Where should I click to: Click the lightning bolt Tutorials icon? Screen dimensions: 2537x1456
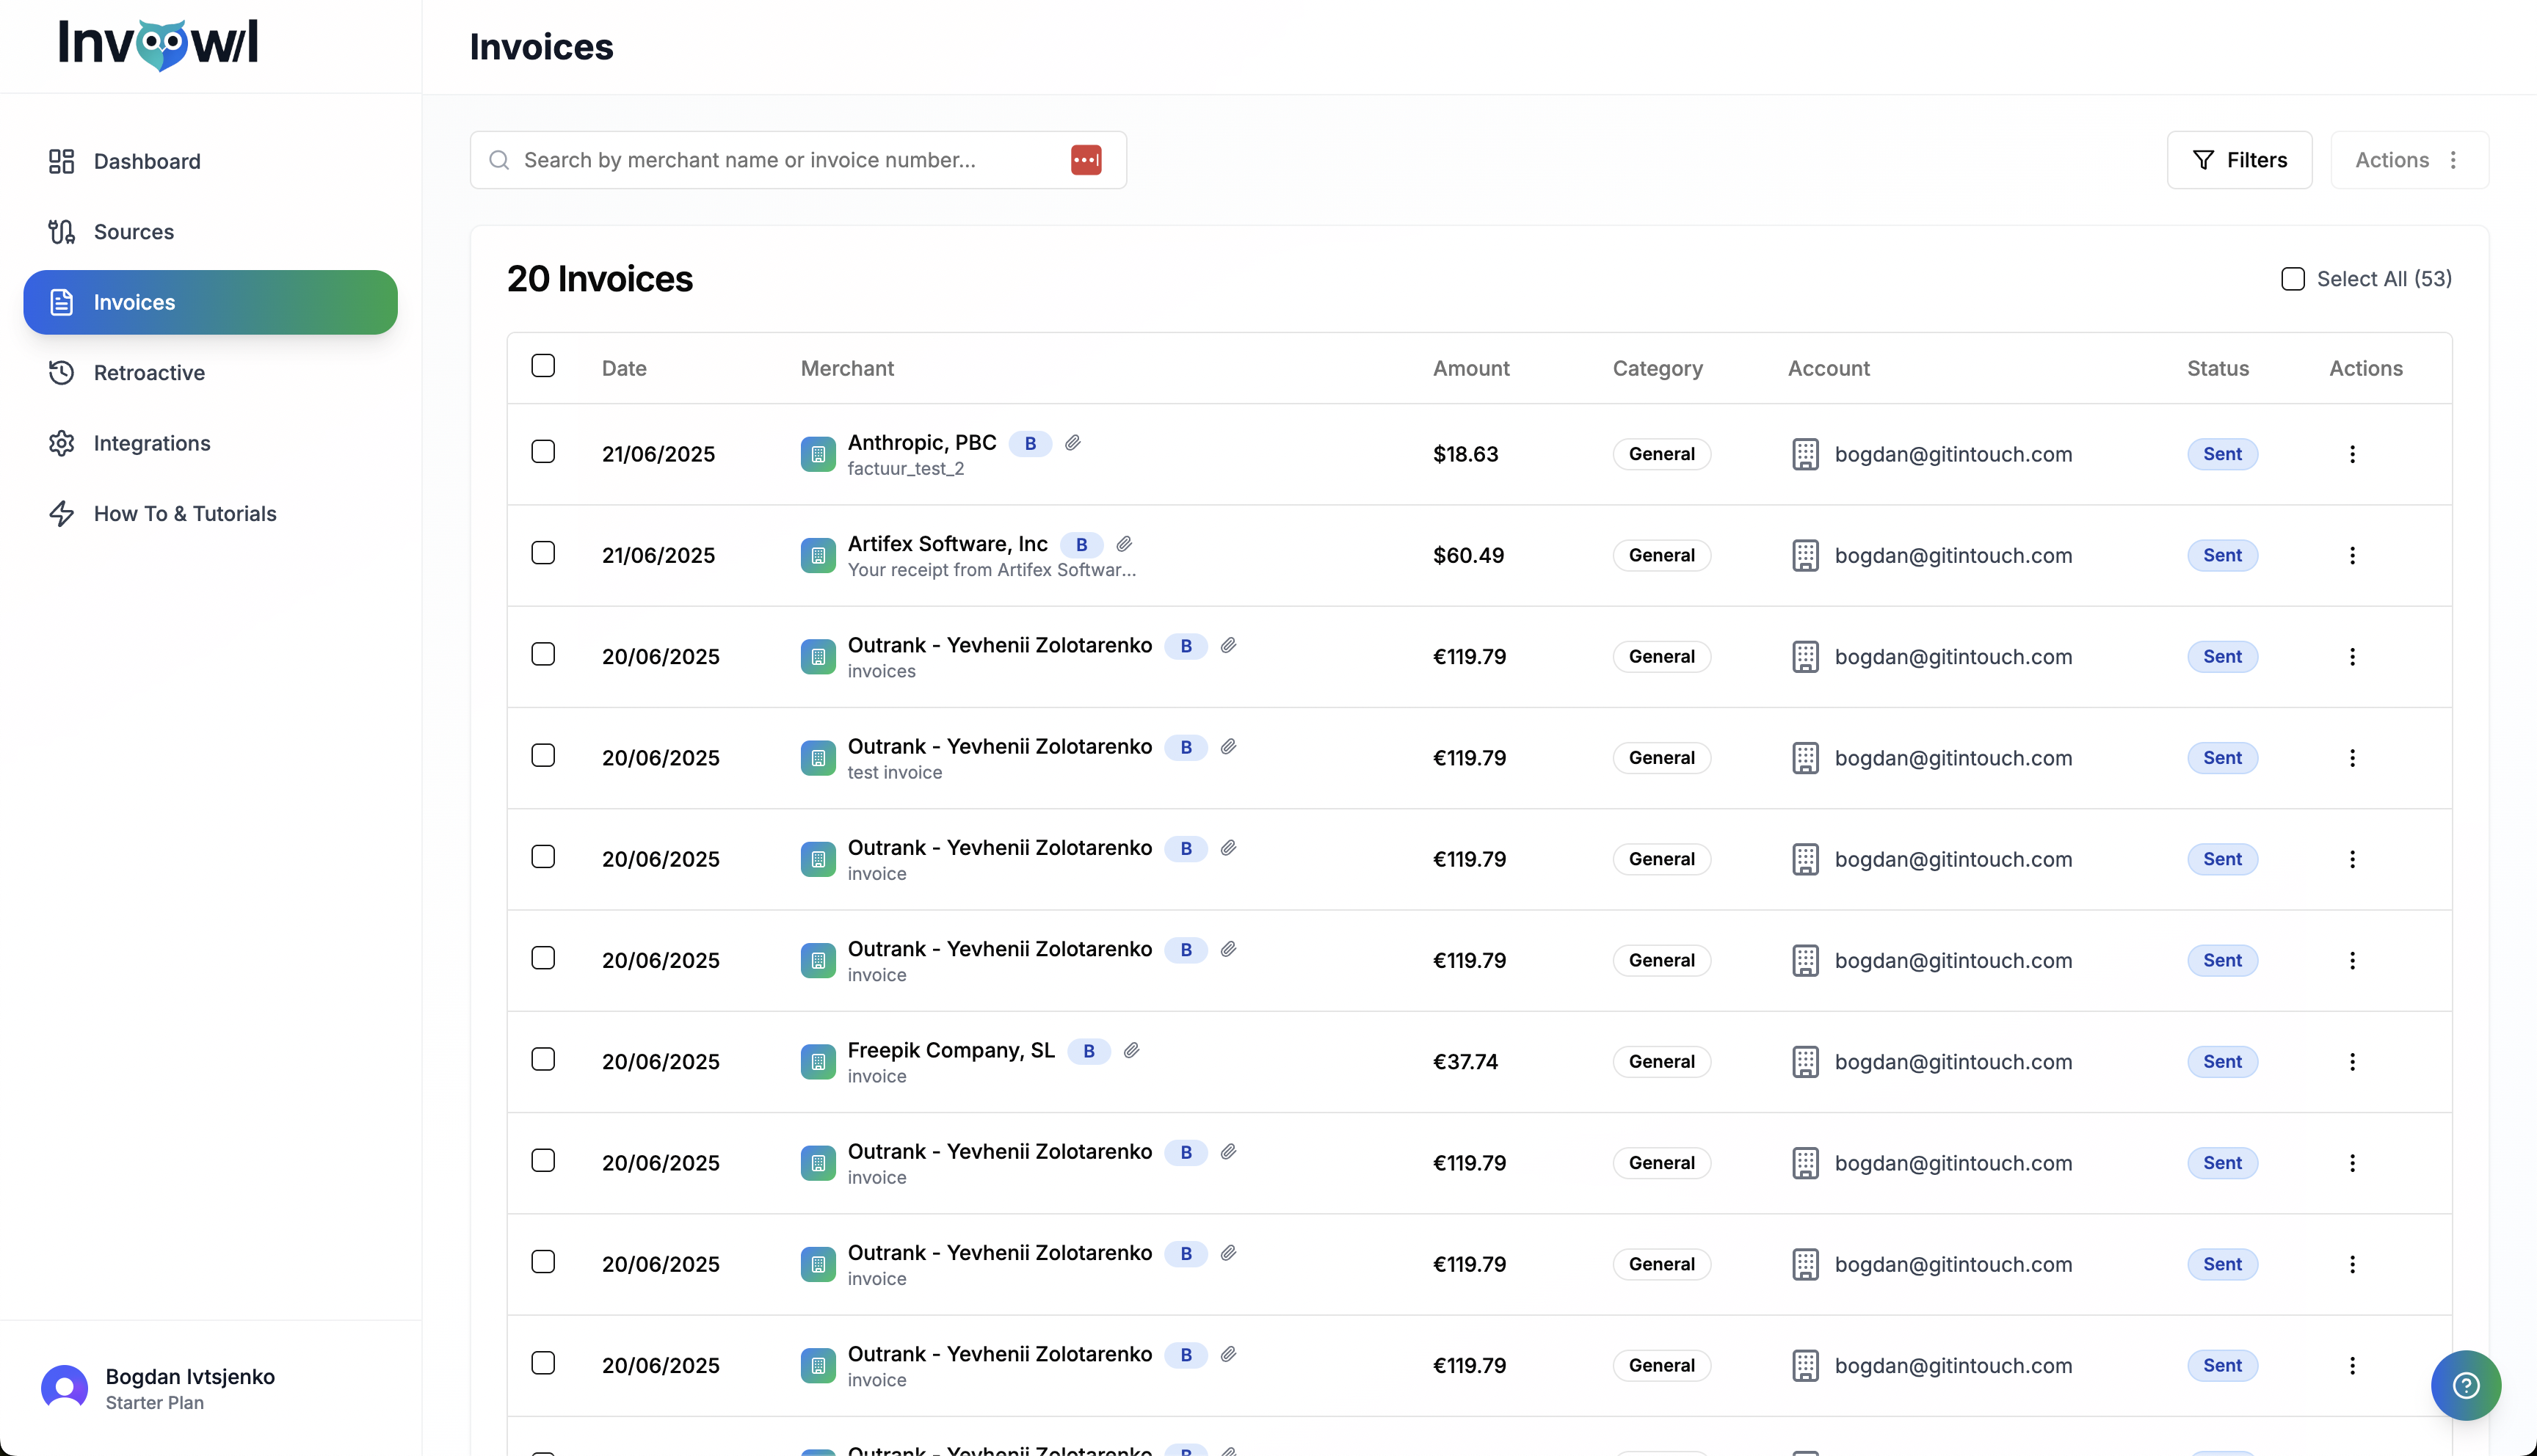tap(62, 514)
